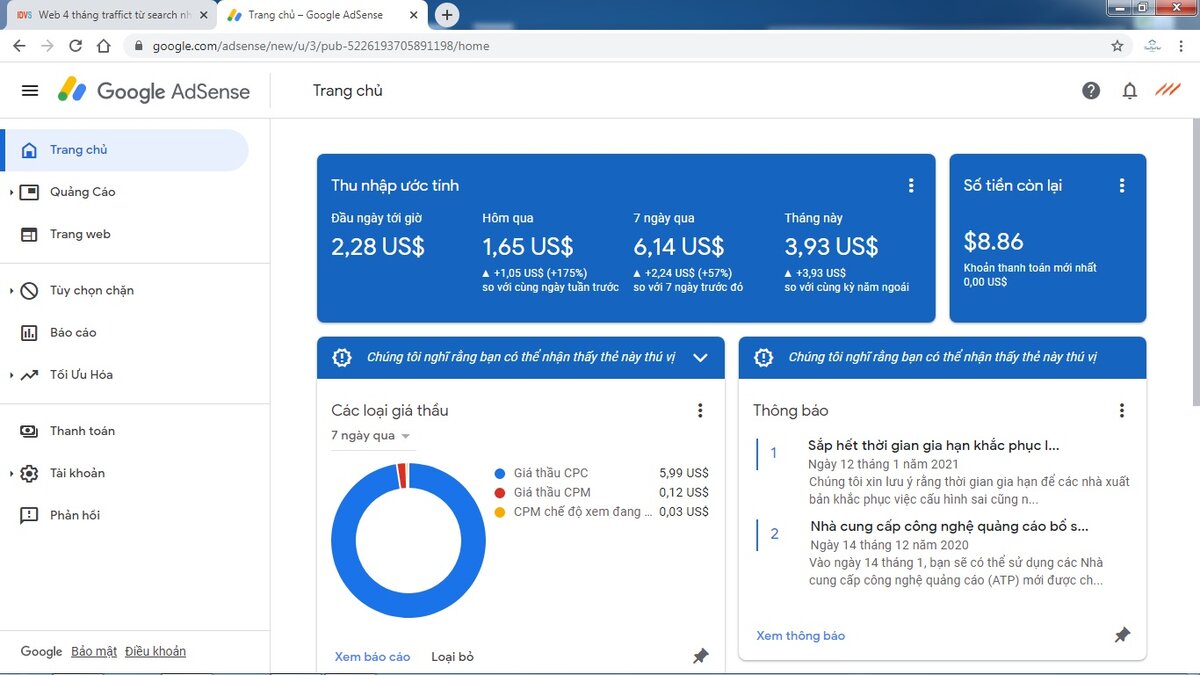Click 'Loại bỏ' to dismiss the card
Image resolution: width=1200 pixels, height=675 pixels.
tap(452, 657)
